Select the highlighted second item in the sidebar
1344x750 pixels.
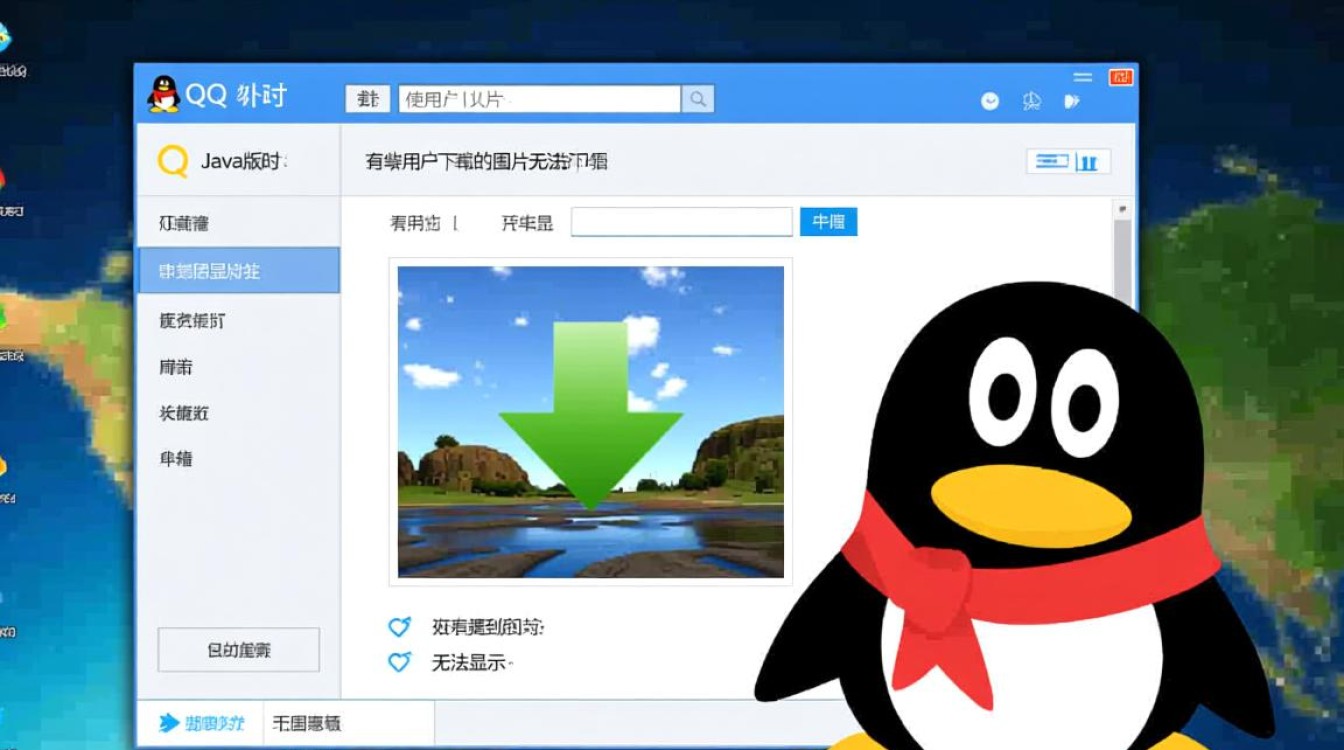point(237,270)
